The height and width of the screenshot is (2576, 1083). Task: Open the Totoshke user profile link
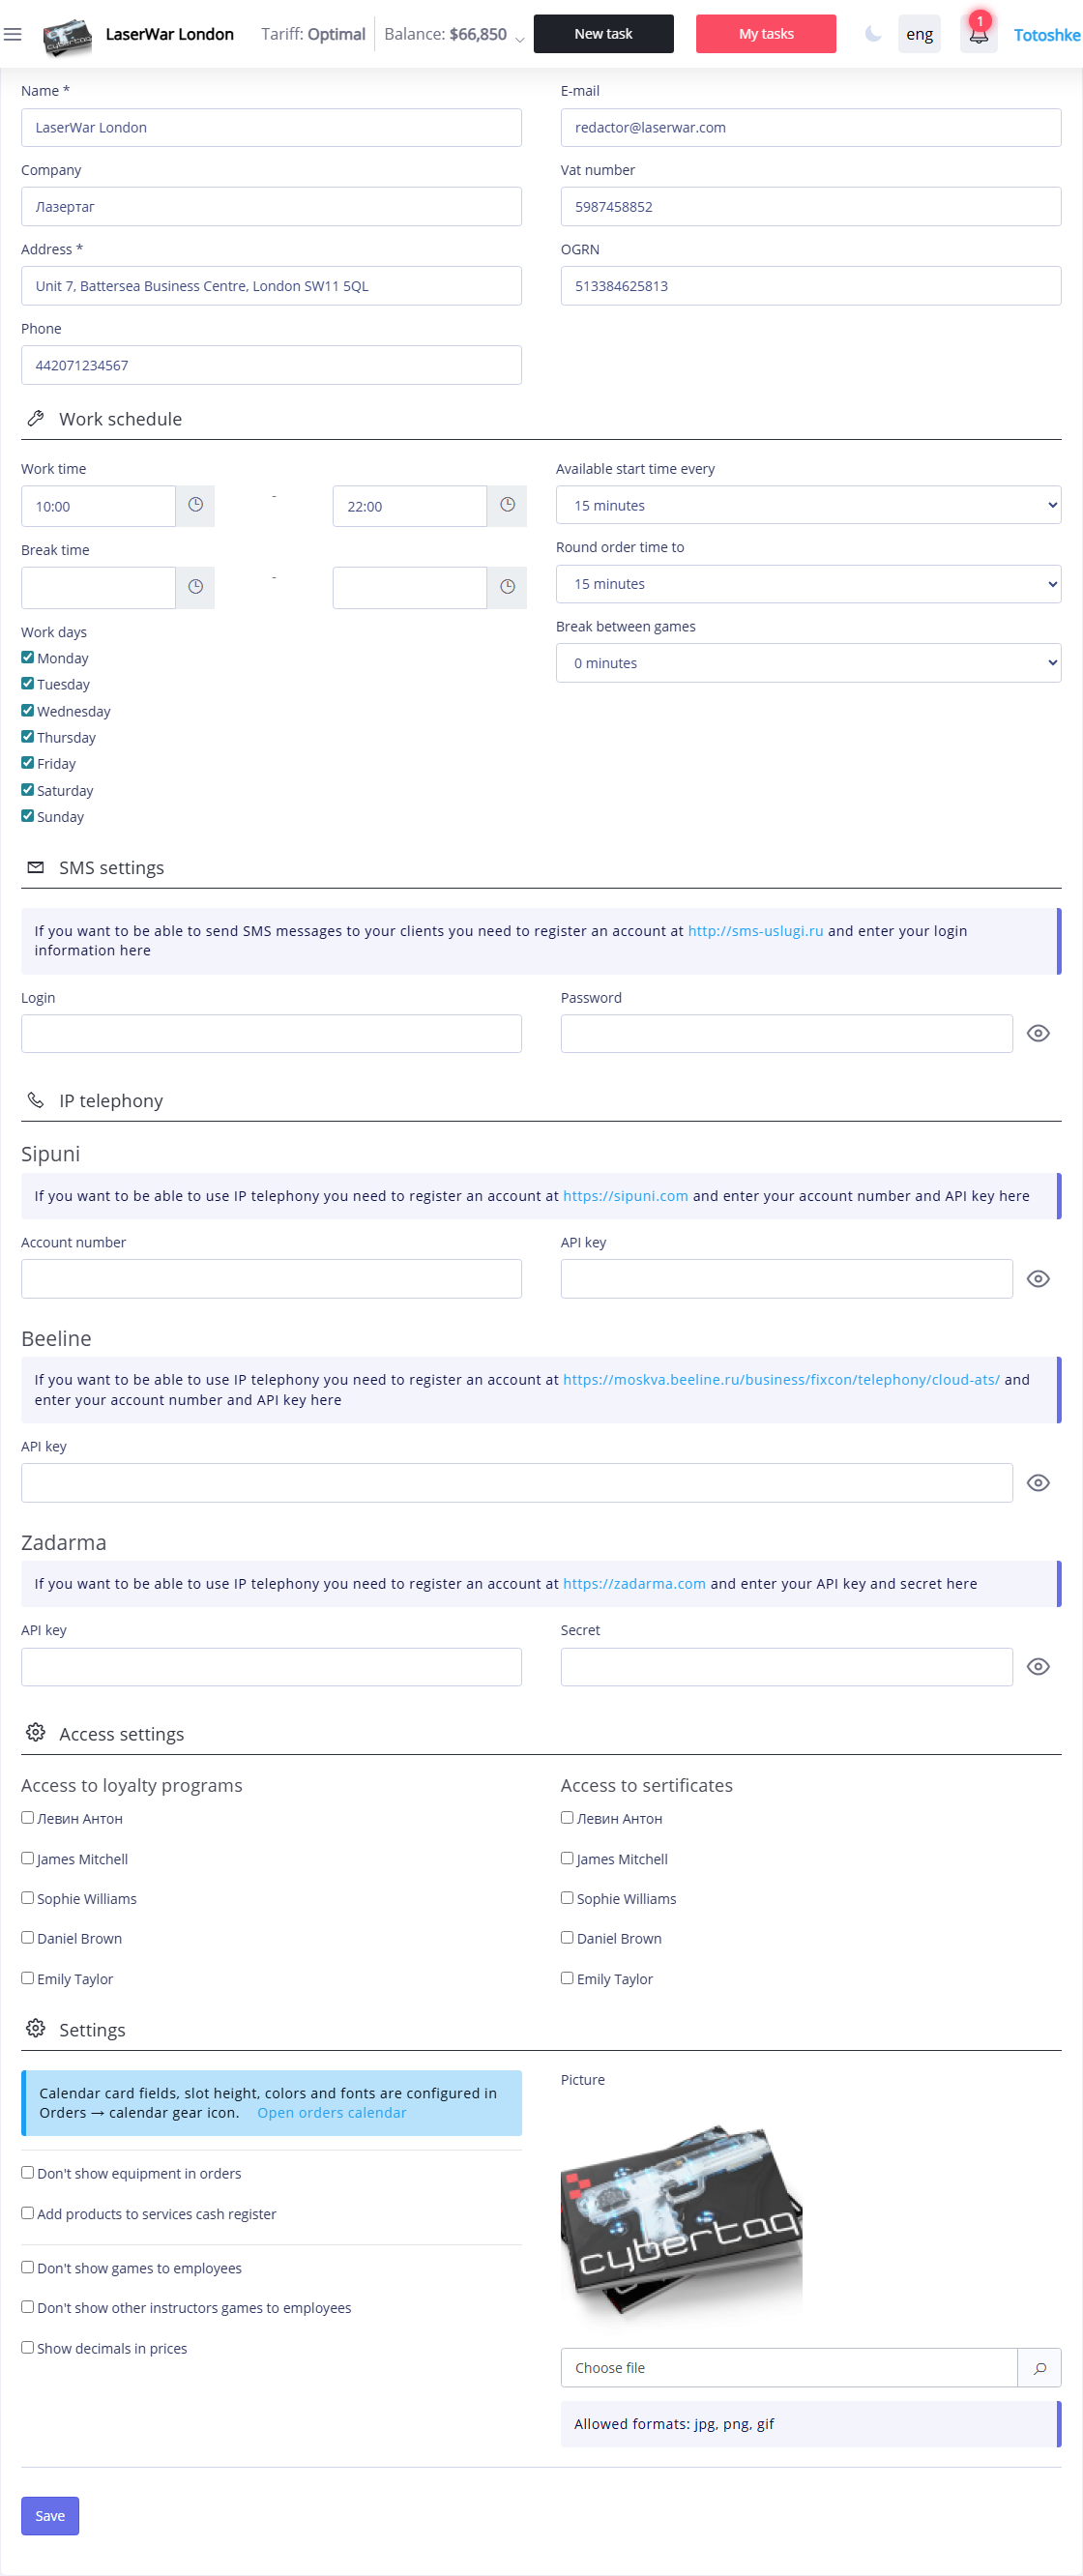point(1046,35)
